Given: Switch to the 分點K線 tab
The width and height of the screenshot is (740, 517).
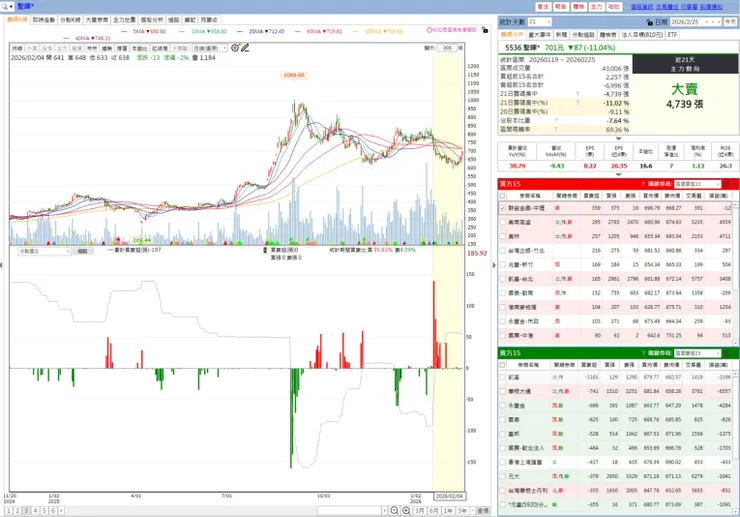Looking at the screenshot, I should (70, 20).
